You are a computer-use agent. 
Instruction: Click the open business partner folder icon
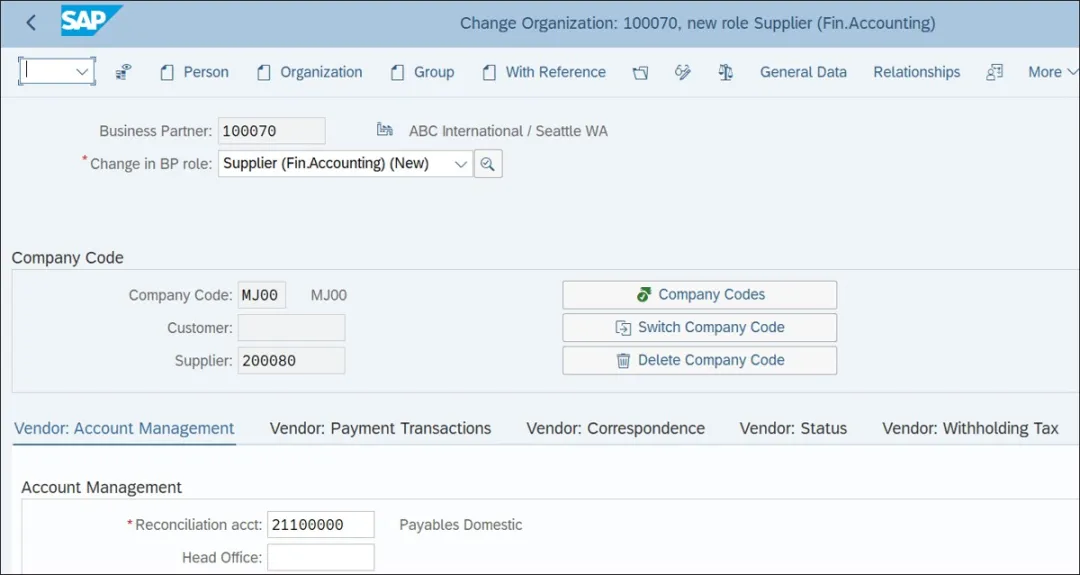point(640,72)
